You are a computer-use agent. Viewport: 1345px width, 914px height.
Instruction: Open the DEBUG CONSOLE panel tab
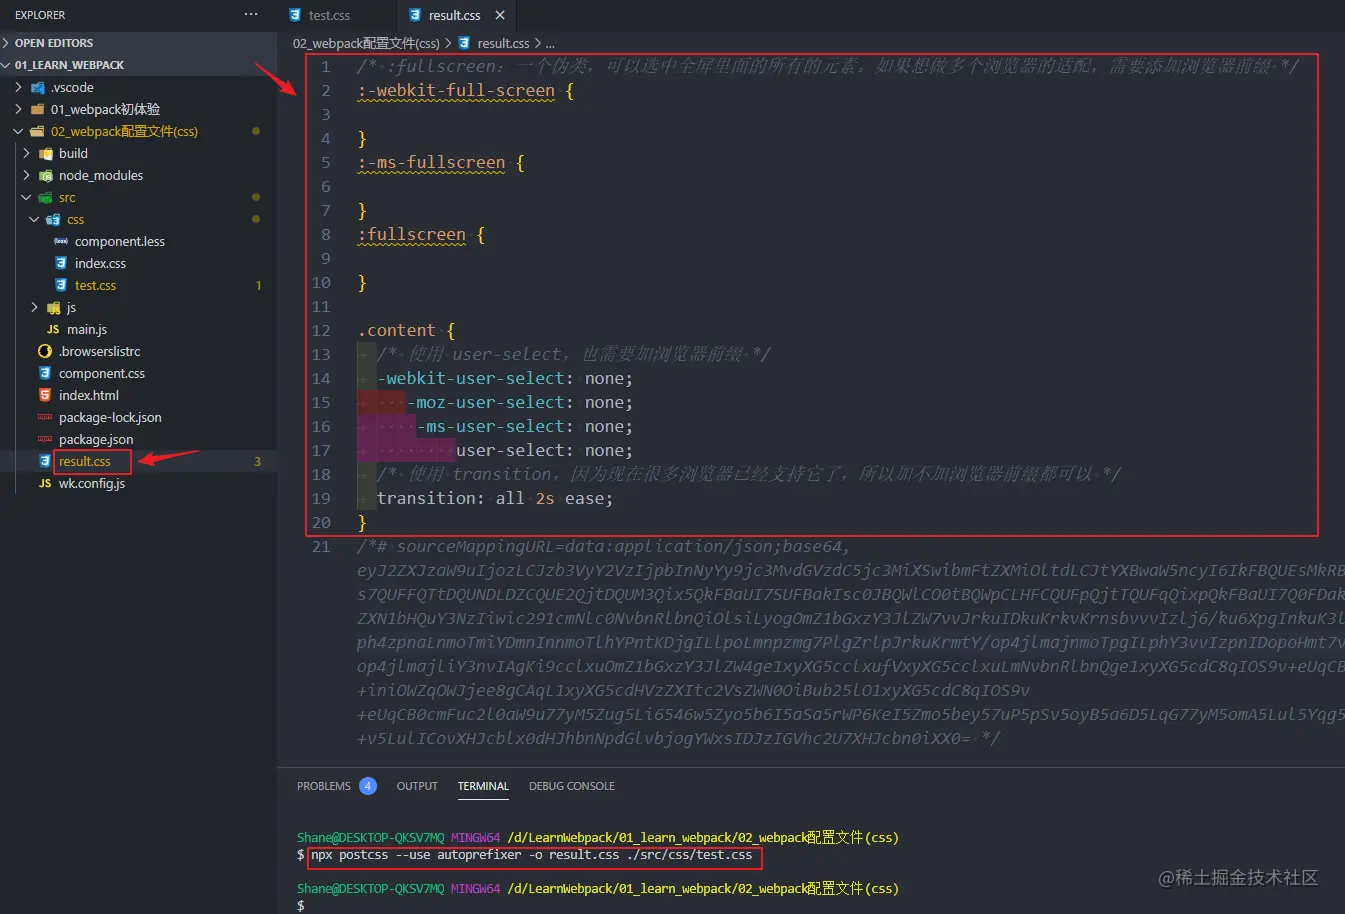(x=572, y=786)
